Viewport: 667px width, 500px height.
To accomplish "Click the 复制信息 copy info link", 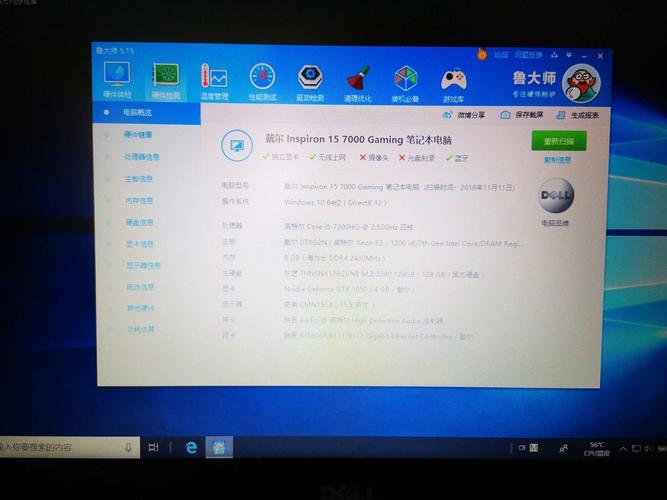I will 557,160.
